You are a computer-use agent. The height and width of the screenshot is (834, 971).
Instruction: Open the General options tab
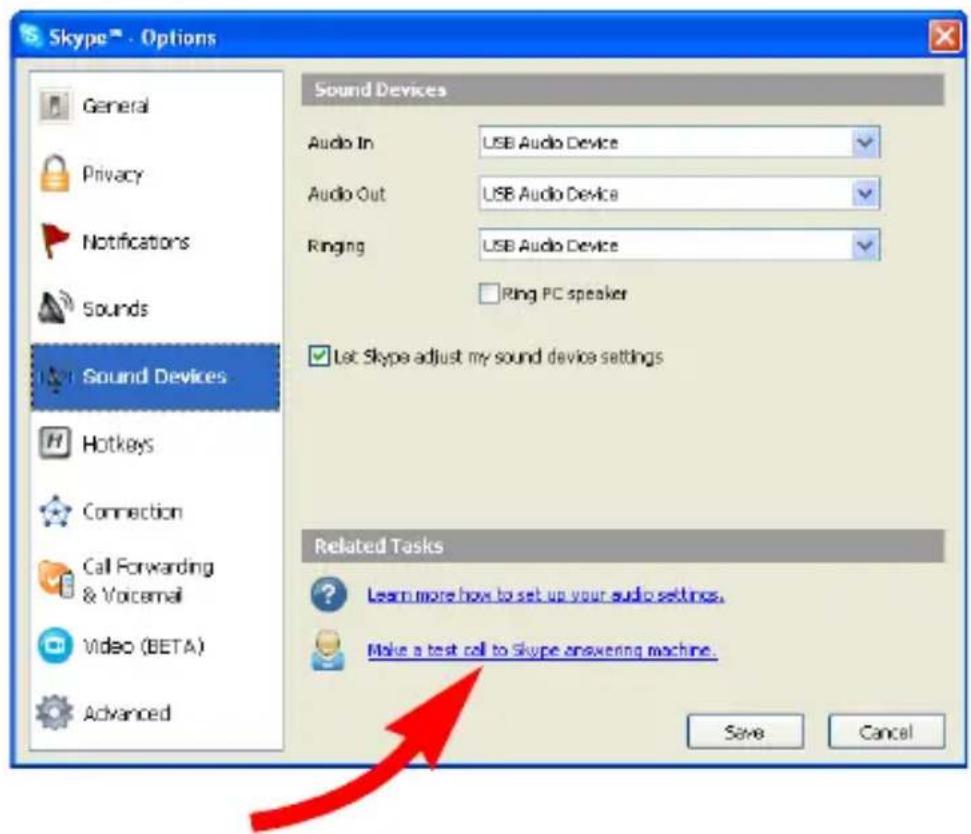click(156, 106)
